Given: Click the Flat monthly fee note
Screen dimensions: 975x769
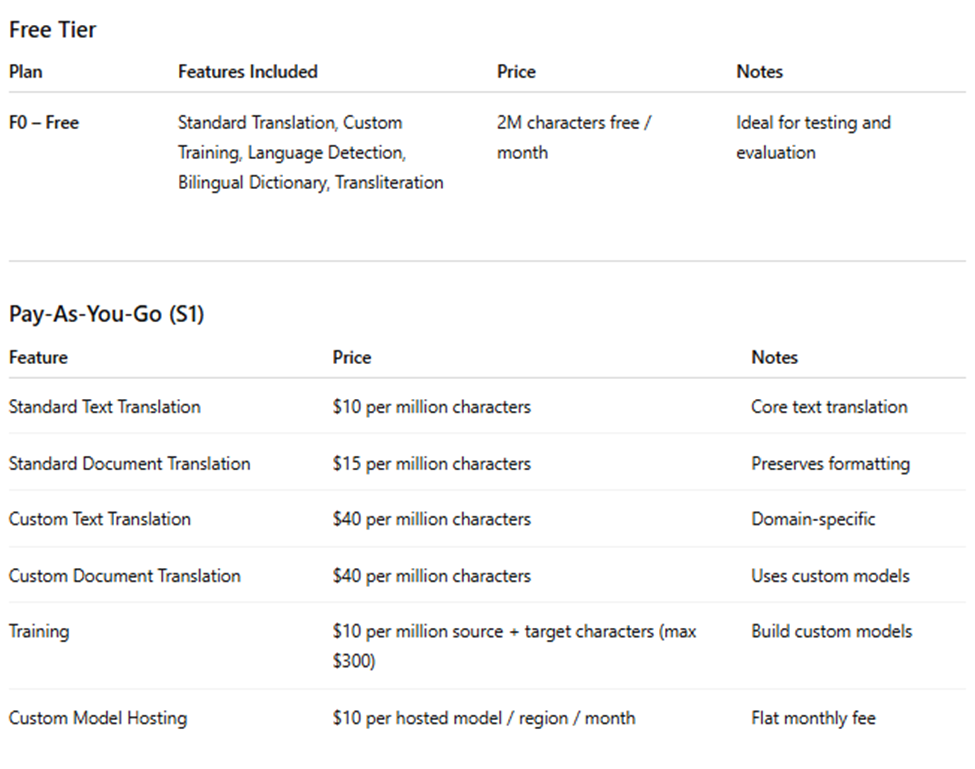Looking at the screenshot, I should pyautogui.click(x=813, y=718).
